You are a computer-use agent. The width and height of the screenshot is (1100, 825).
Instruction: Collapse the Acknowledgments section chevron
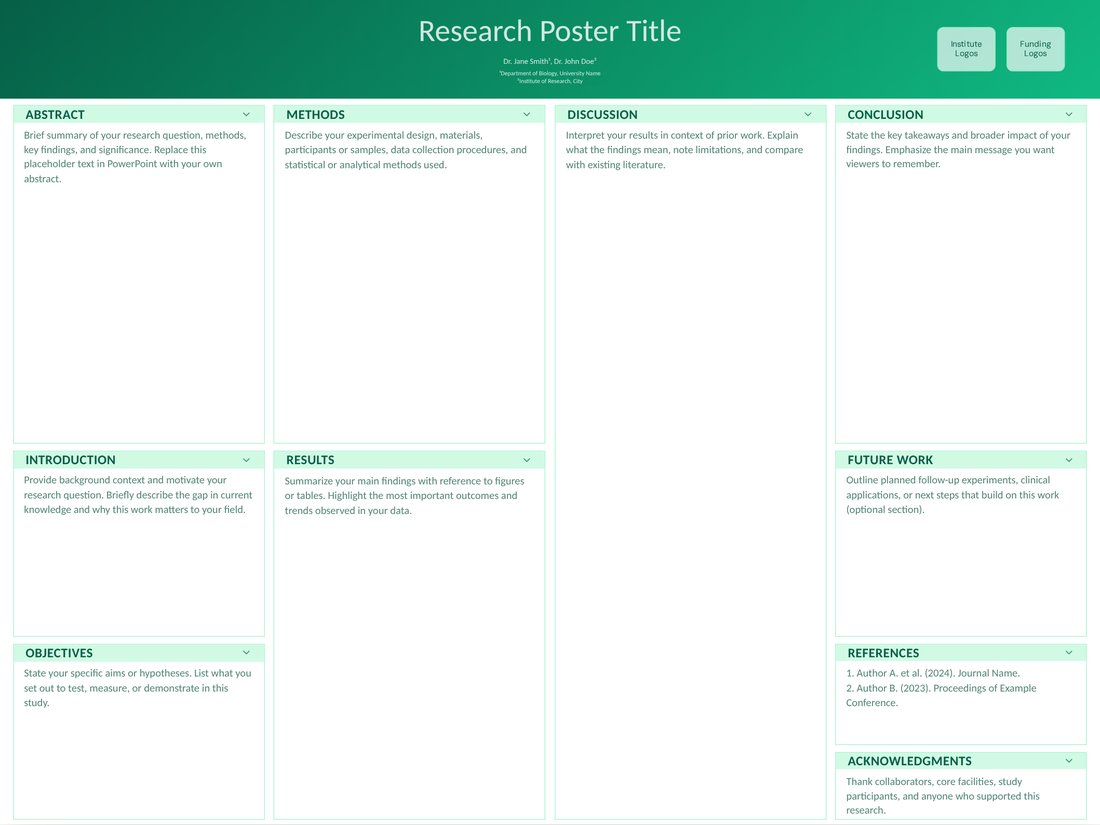(1069, 760)
